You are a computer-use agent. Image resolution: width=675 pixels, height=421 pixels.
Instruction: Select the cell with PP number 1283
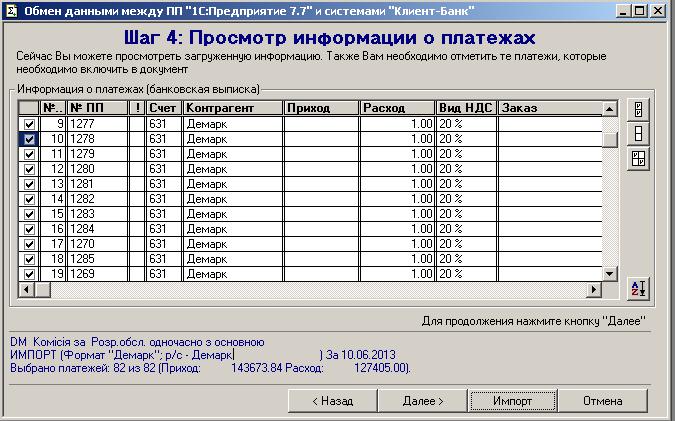pyautogui.click(x=98, y=214)
